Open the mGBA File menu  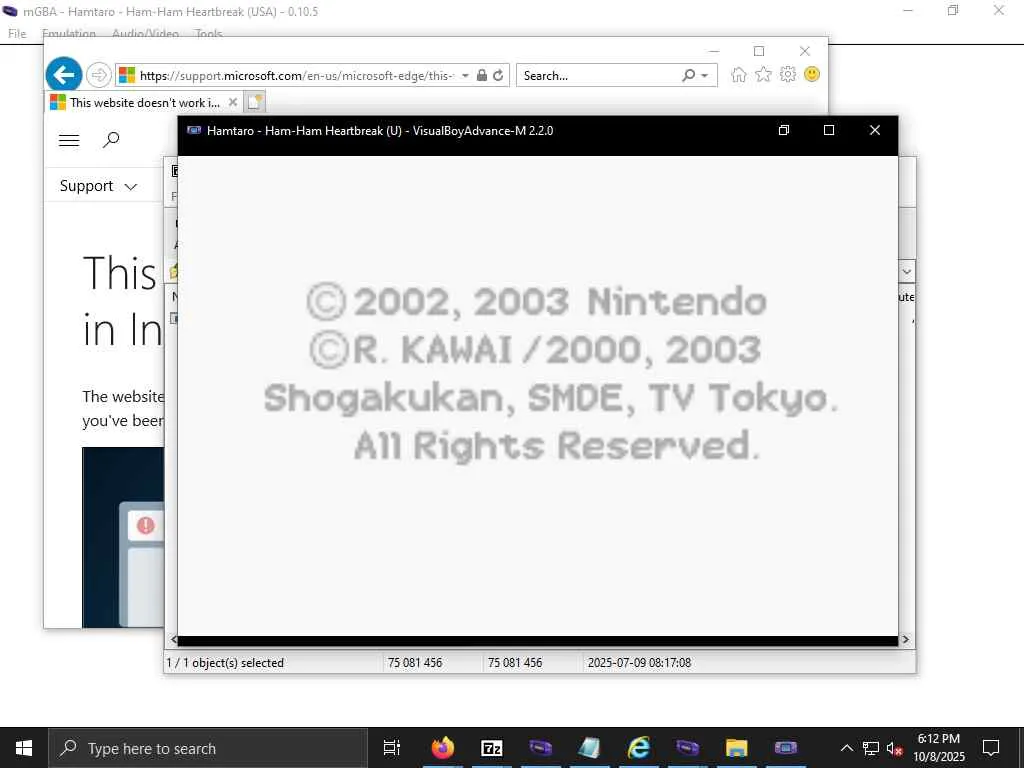point(17,33)
